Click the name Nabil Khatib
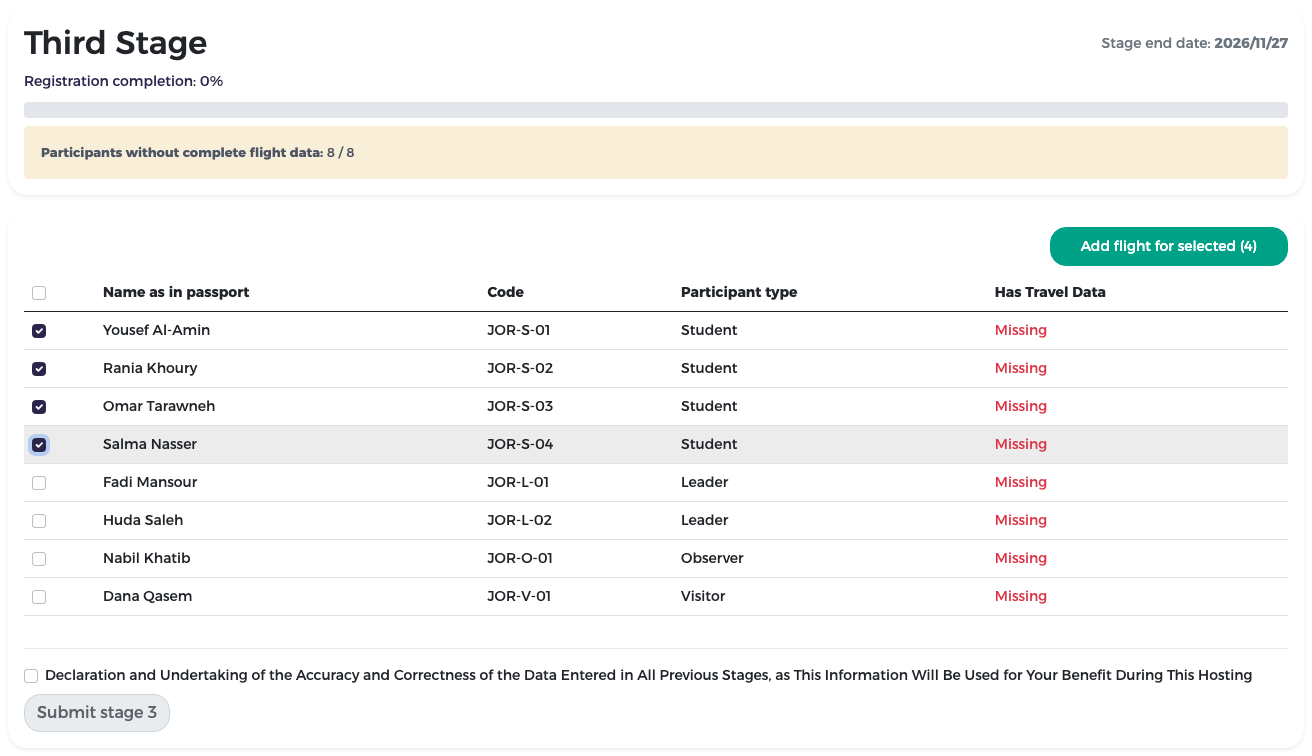Screen dimensions: 1312x756 click(x=146, y=558)
